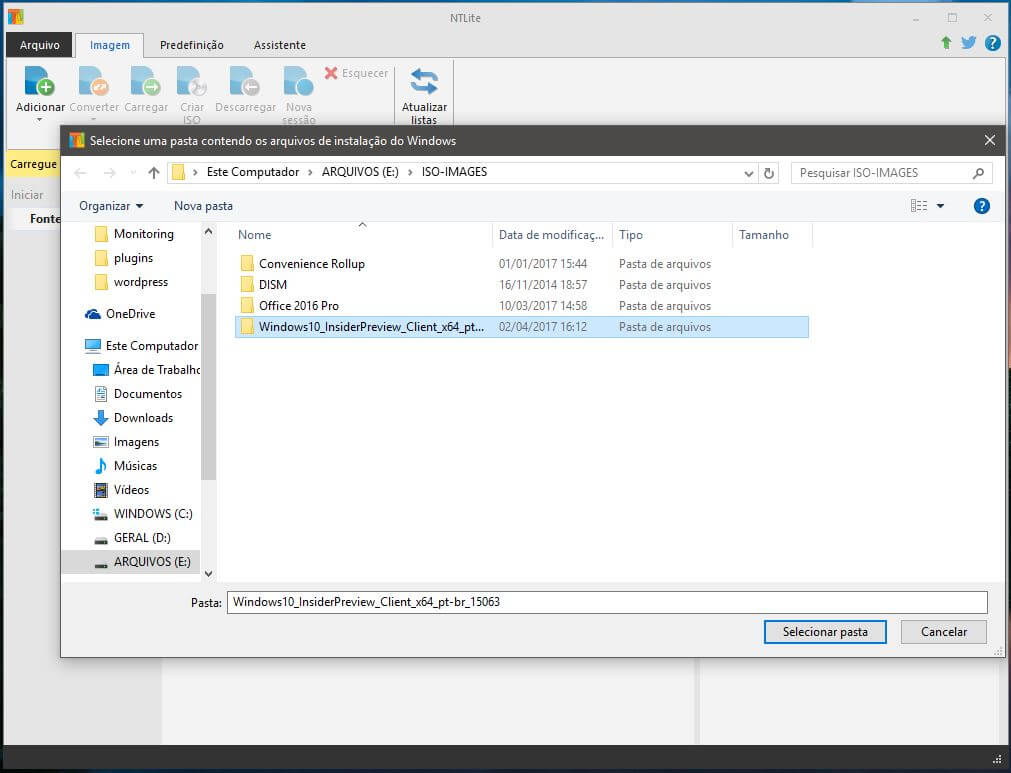The image size is (1011, 773).
Task: Switch to the Predefinição tab
Action: [x=191, y=45]
